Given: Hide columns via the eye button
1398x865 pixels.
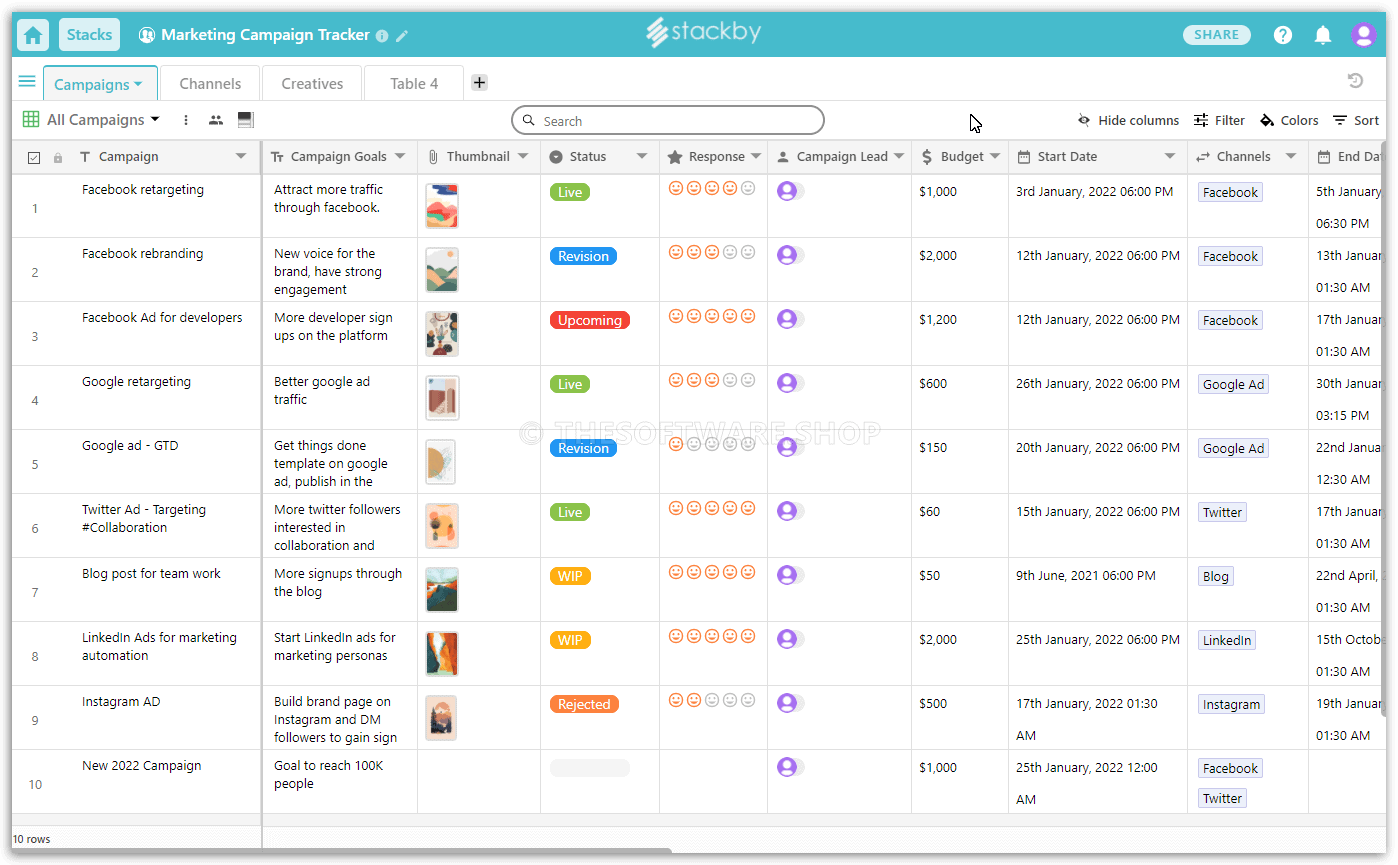Looking at the screenshot, I should (1128, 120).
